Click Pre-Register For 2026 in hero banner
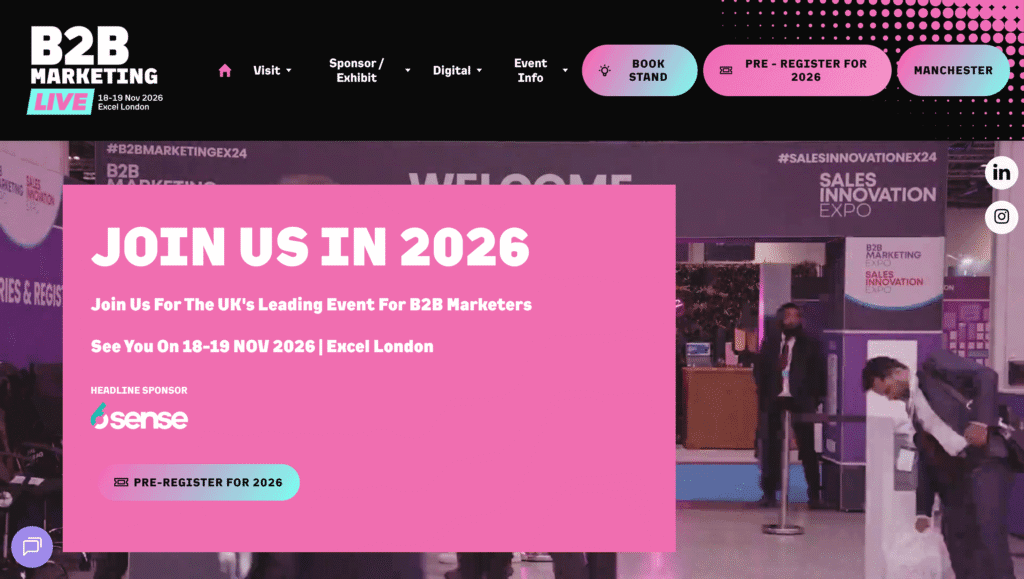The width and height of the screenshot is (1024, 579). click(x=199, y=482)
